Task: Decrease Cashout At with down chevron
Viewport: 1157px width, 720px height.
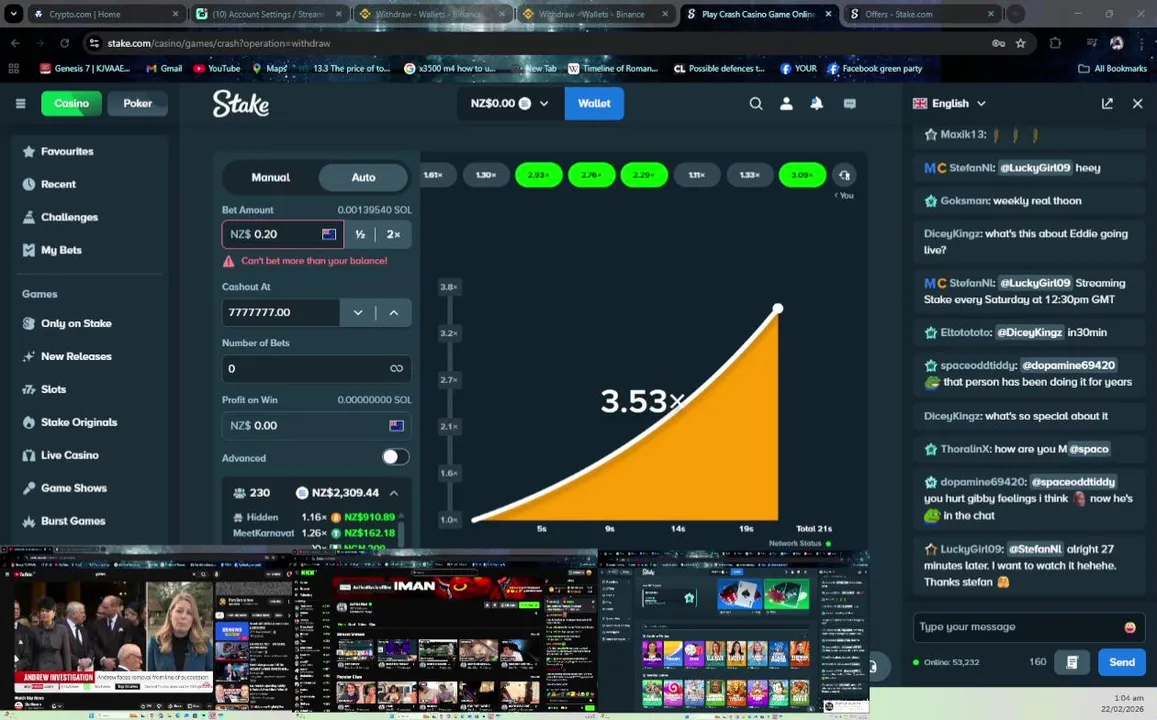Action: [x=358, y=313]
